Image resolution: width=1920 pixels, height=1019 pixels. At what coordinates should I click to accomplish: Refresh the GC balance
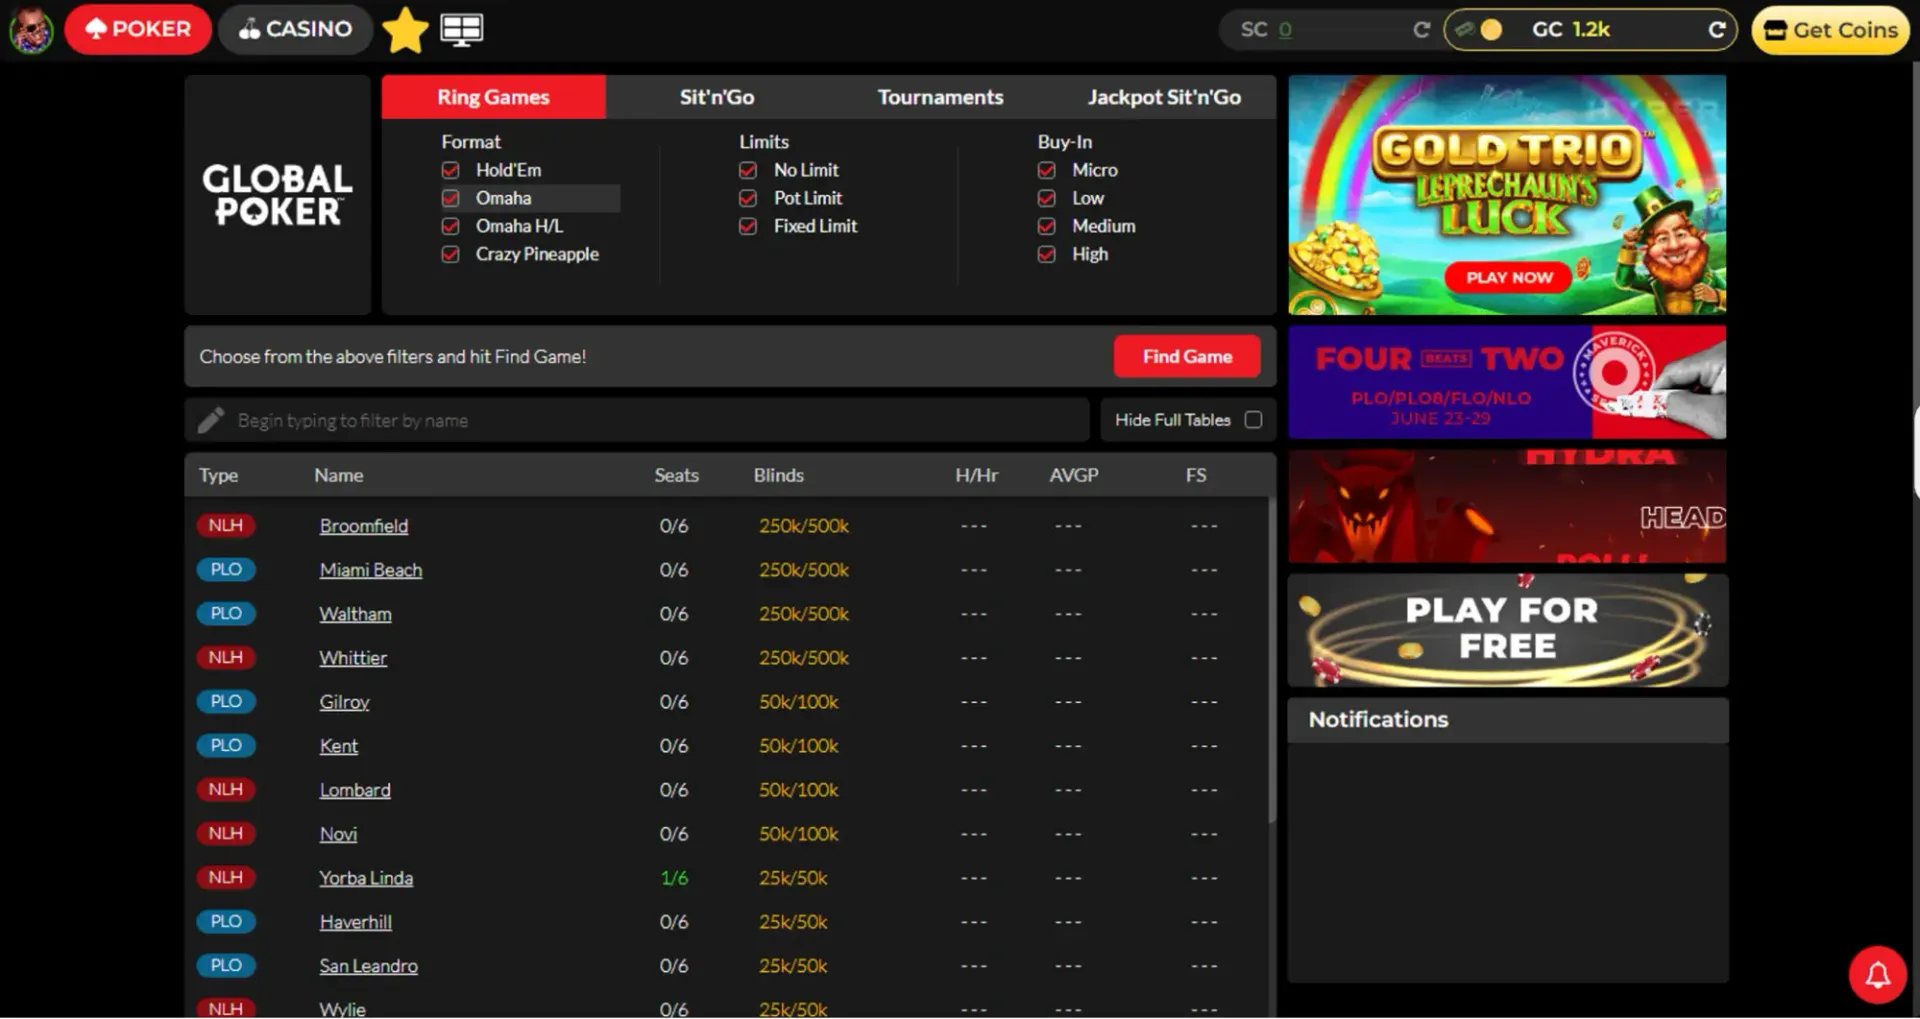1716,30
